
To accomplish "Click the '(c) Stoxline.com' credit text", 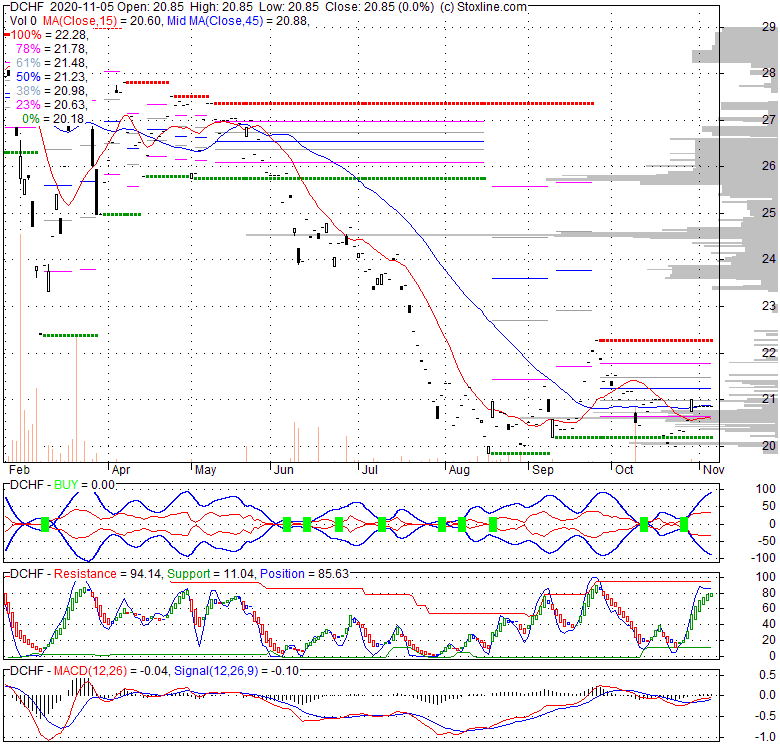I will coord(484,7).
